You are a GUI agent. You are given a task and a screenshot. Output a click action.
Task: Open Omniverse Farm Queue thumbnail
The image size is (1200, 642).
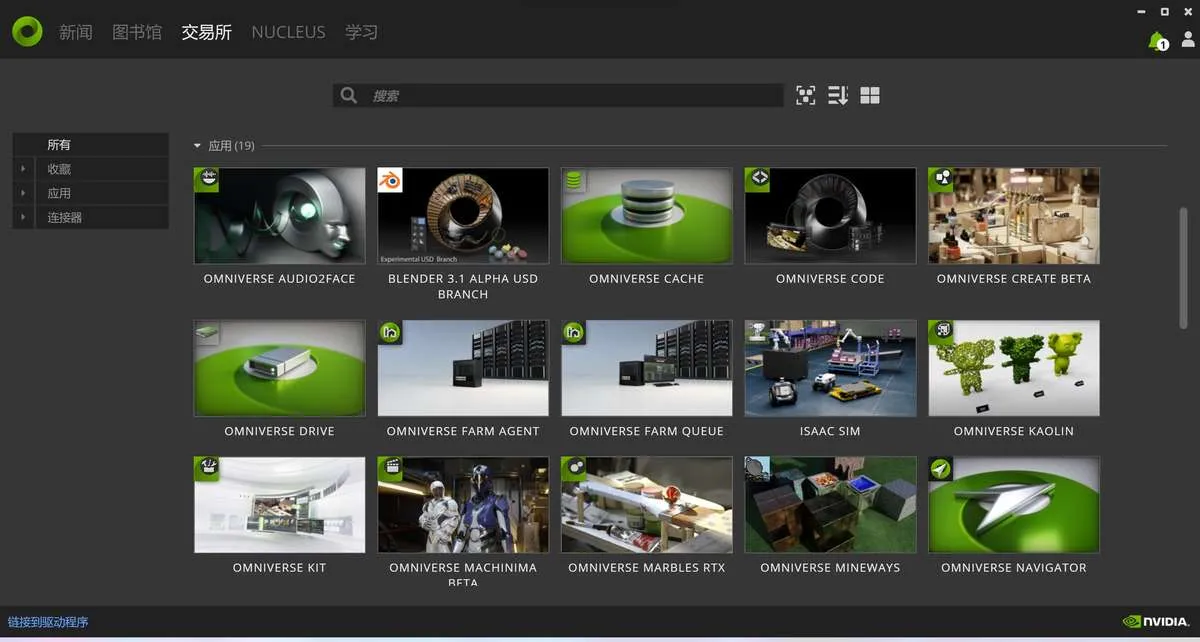647,368
